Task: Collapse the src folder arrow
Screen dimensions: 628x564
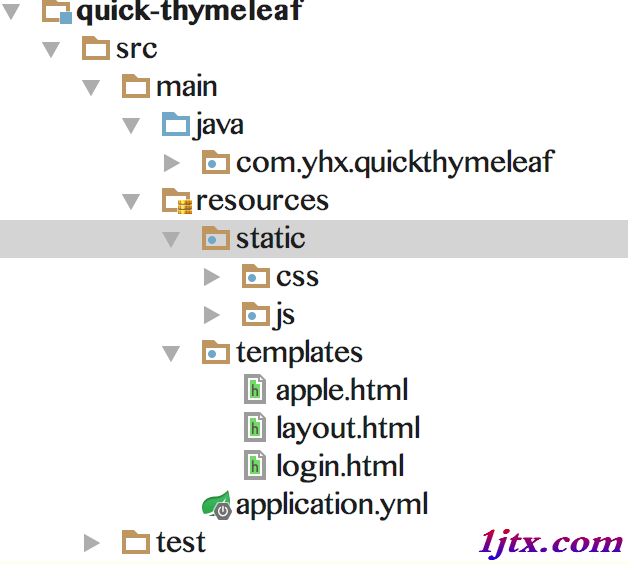Action: [x=51, y=49]
